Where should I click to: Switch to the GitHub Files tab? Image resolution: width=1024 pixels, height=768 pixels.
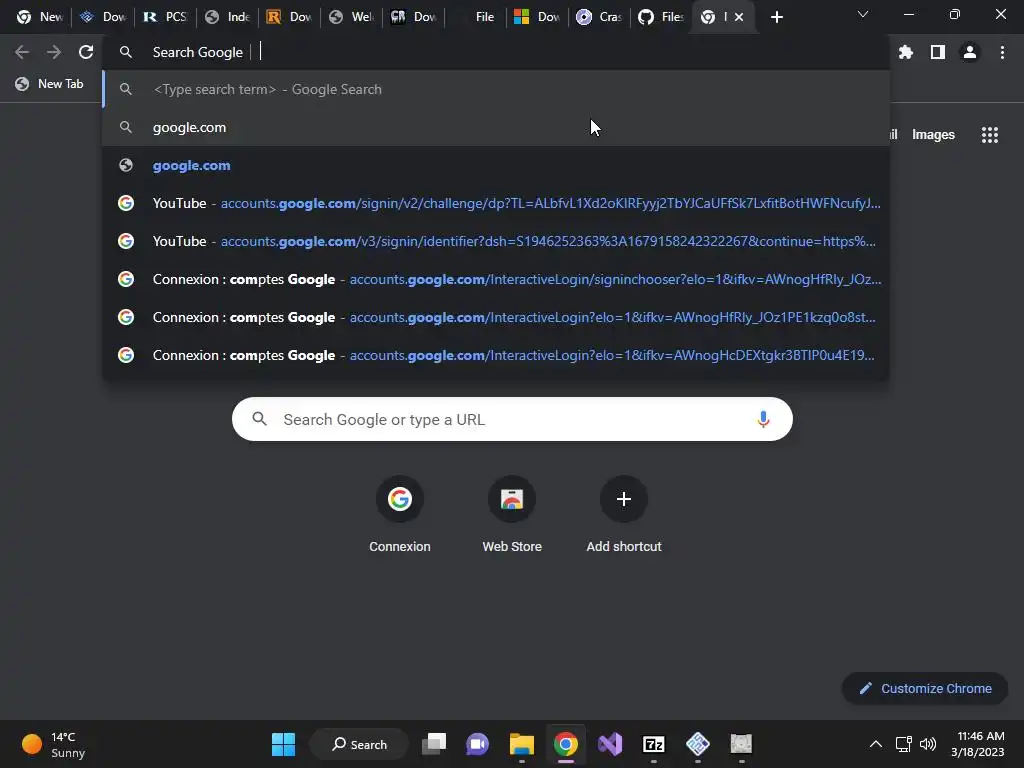[x=661, y=17]
